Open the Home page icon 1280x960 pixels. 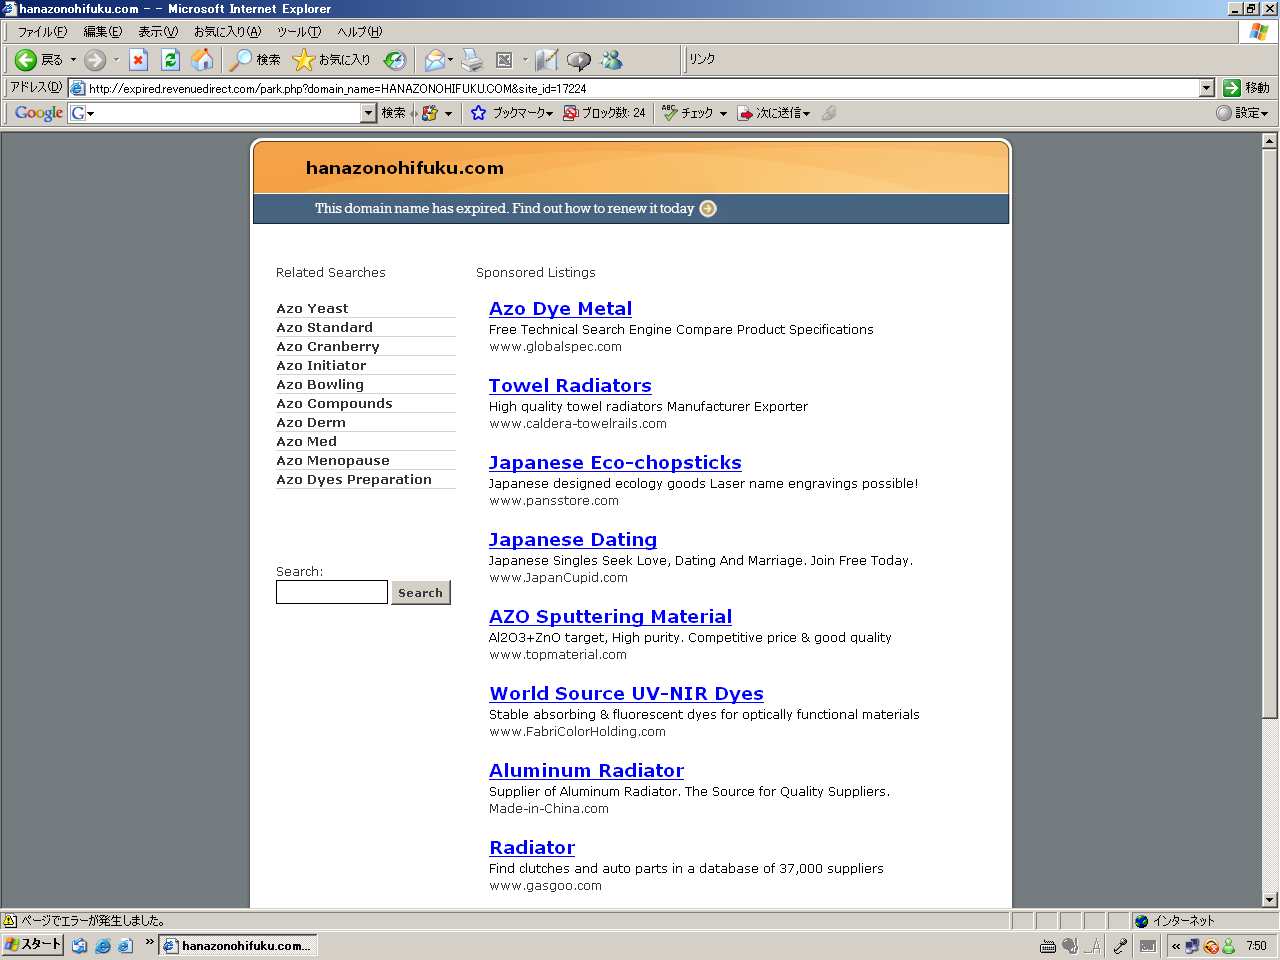[202, 60]
